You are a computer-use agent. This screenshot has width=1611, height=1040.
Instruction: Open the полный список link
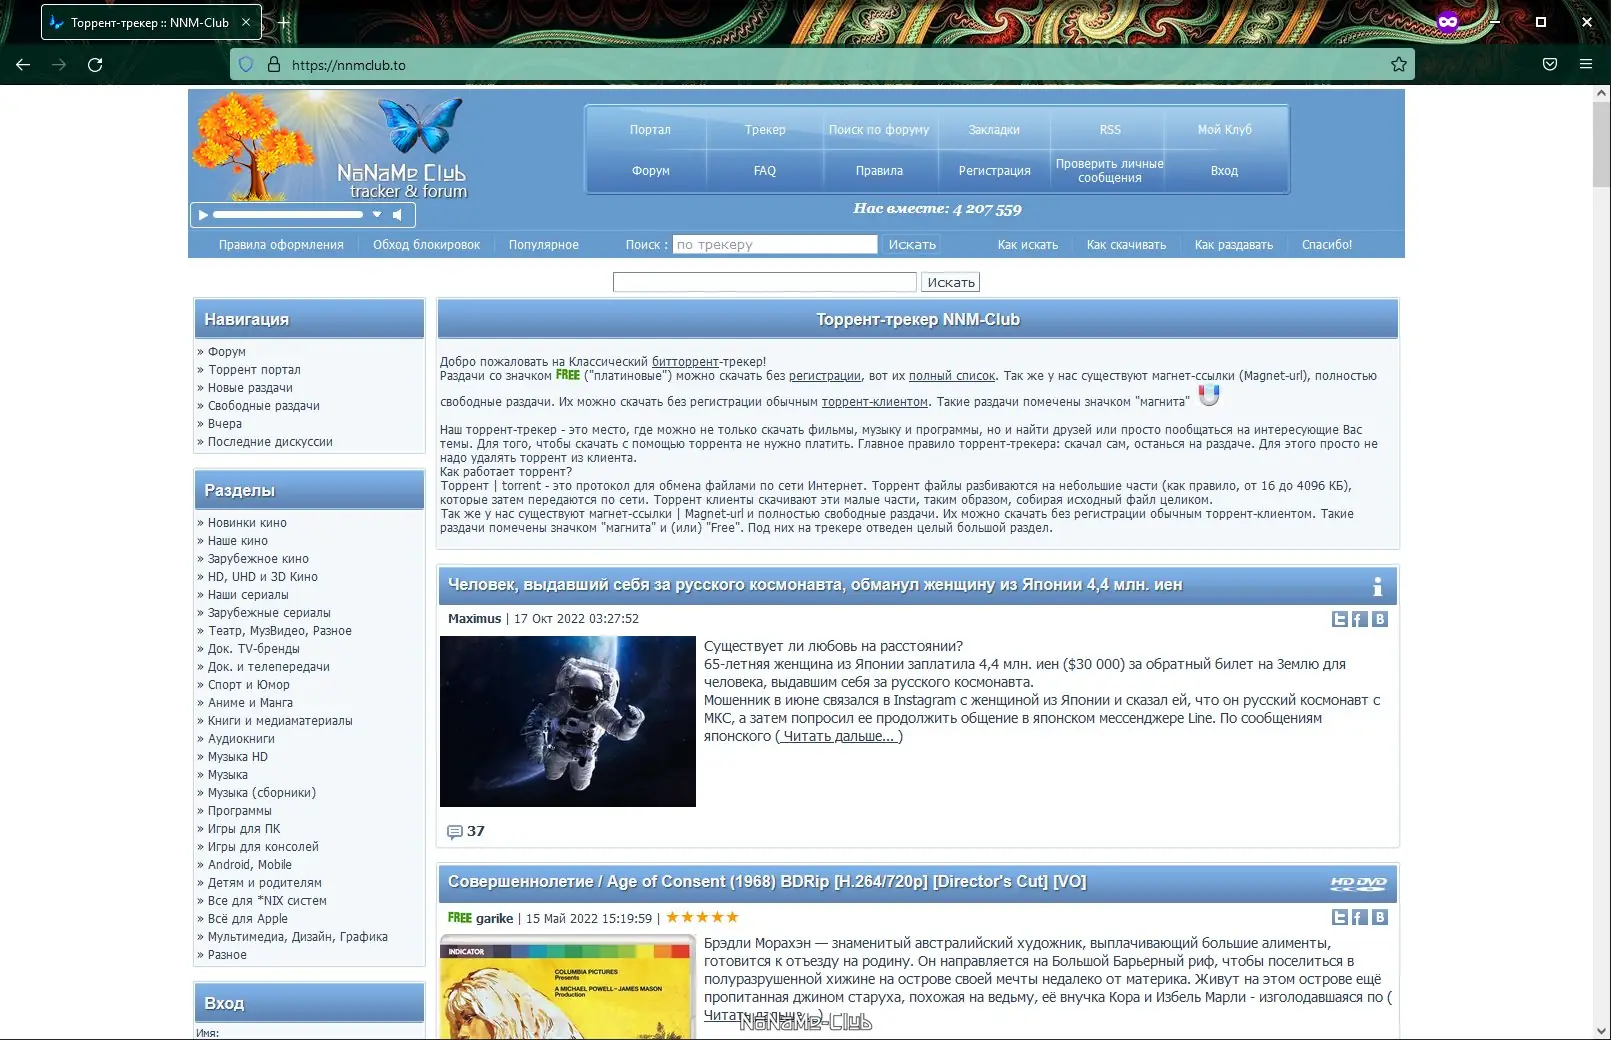click(x=952, y=376)
